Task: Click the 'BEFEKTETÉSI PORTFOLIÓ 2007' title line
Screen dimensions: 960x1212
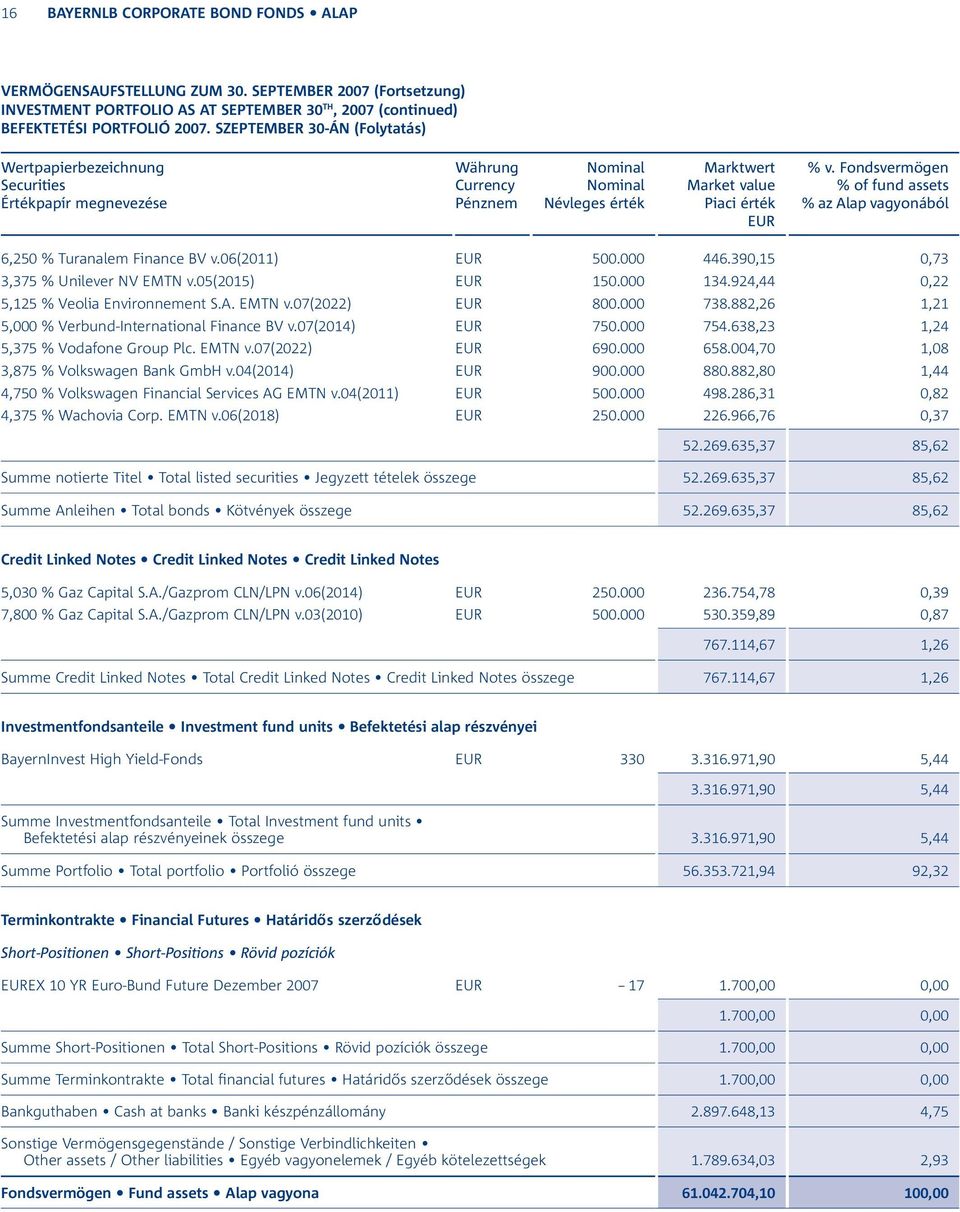Action: pyautogui.click(x=213, y=128)
